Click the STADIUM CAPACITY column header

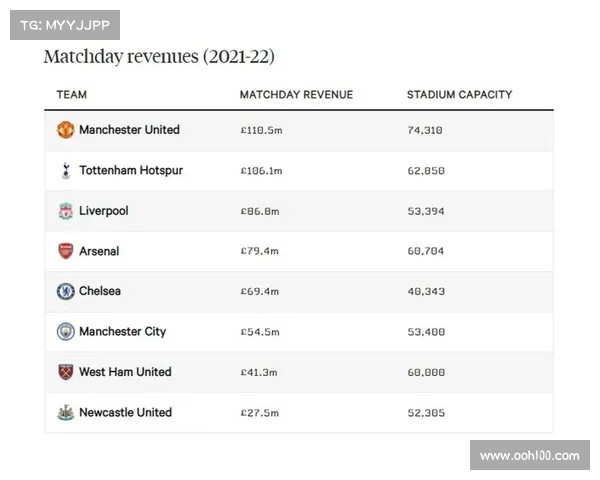[459, 95]
